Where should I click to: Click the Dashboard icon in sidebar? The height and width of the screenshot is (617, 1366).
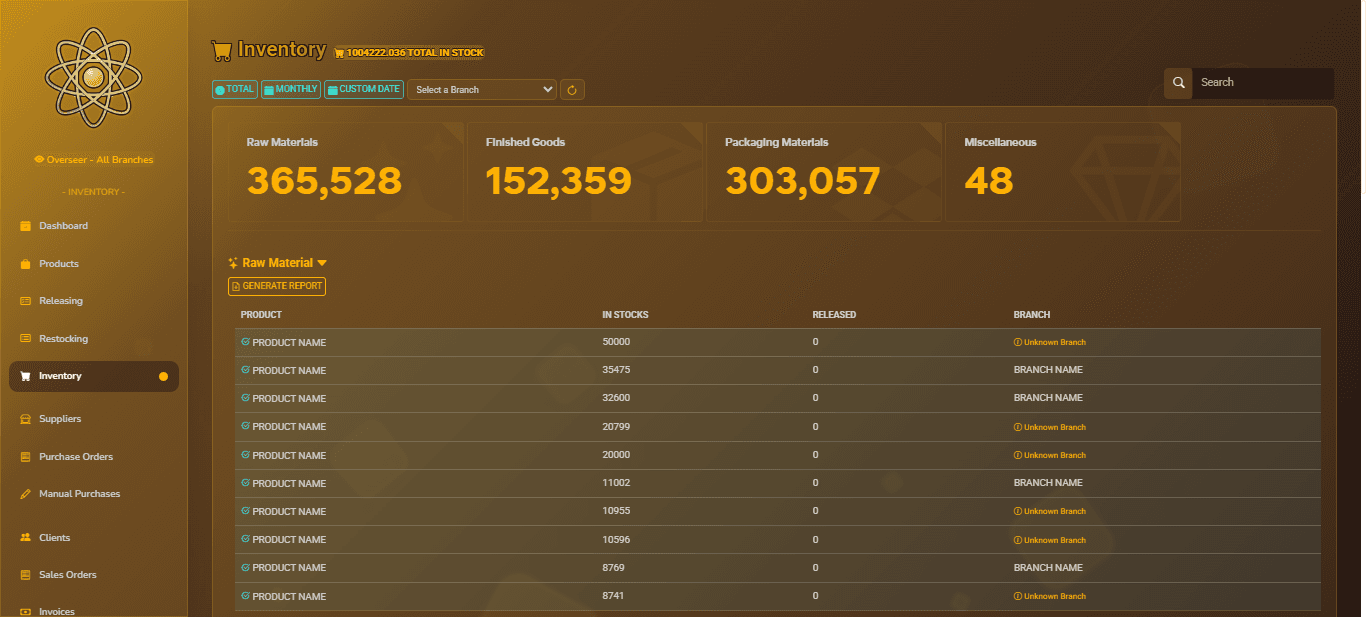(x=26, y=226)
